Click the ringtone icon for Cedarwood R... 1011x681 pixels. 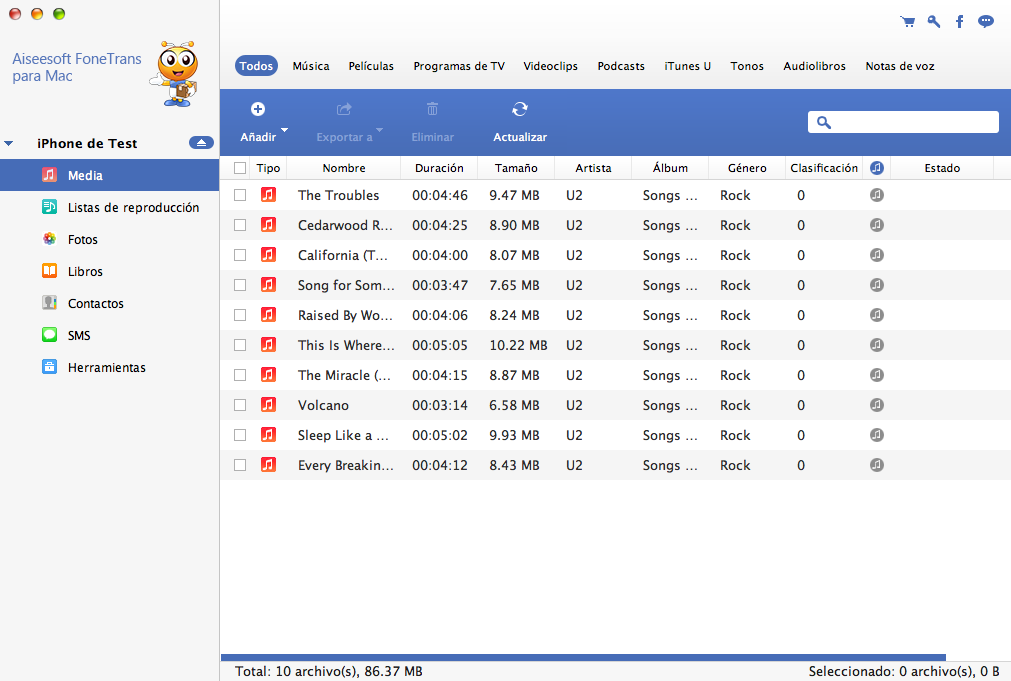pyautogui.click(x=876, y=225)
